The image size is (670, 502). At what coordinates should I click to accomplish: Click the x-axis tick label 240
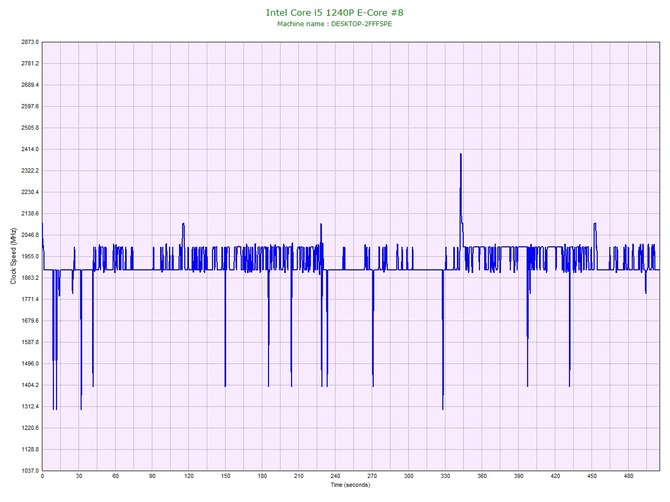(335, 476)
